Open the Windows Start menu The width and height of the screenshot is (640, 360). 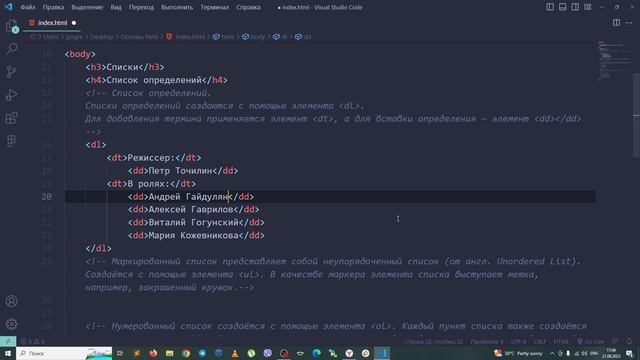pyautogui.click(x=8, y=353)
